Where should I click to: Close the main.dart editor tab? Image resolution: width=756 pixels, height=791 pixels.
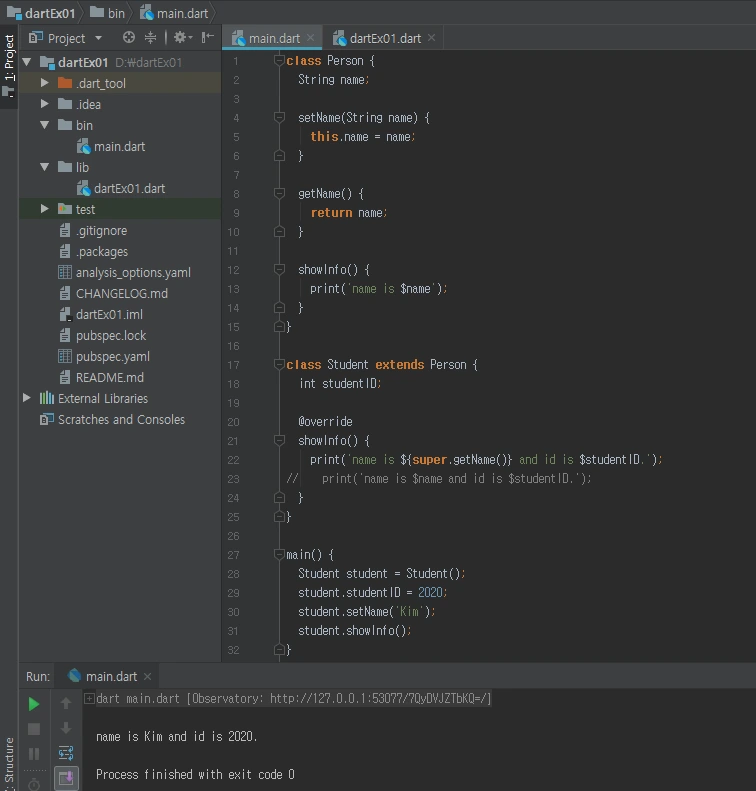pos(311,38)
